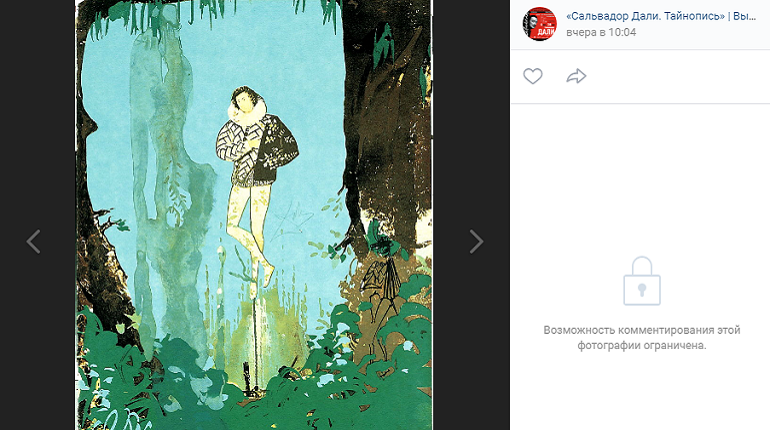This screenshot has height=430, width=770.
Task: Like the photo with the heart icon
Action: (x=533, y=76)
